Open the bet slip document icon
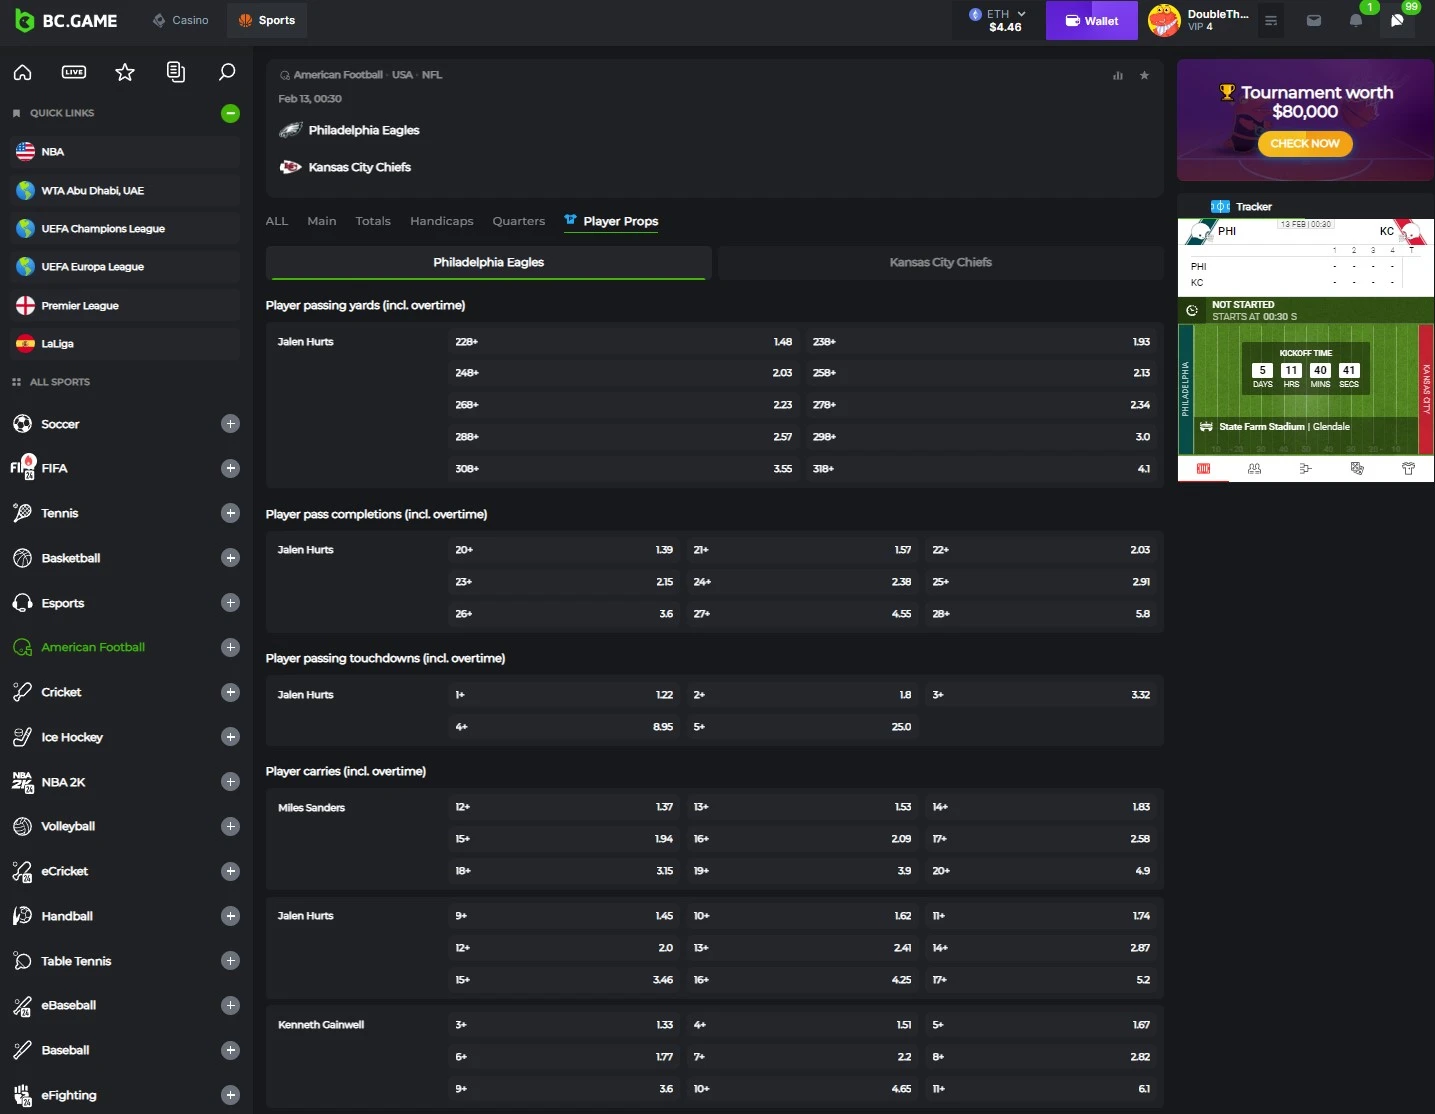This screenshot has height=1114, width=1435. click(x=176, y=72)
